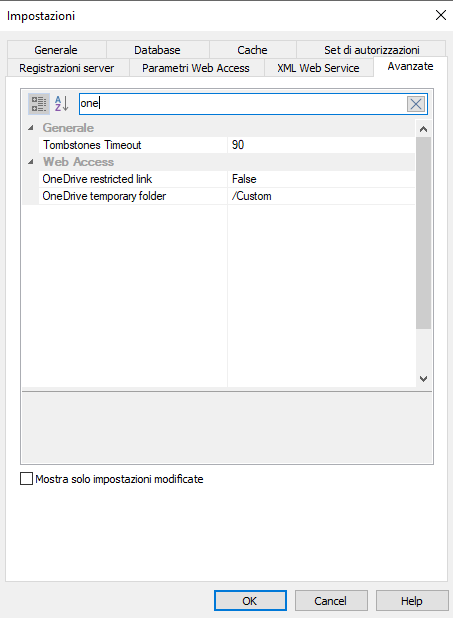Go to Registrazioni server tab
Viewport: 453px width, 618px height.
pyautogui.click(x=67, y=68)
